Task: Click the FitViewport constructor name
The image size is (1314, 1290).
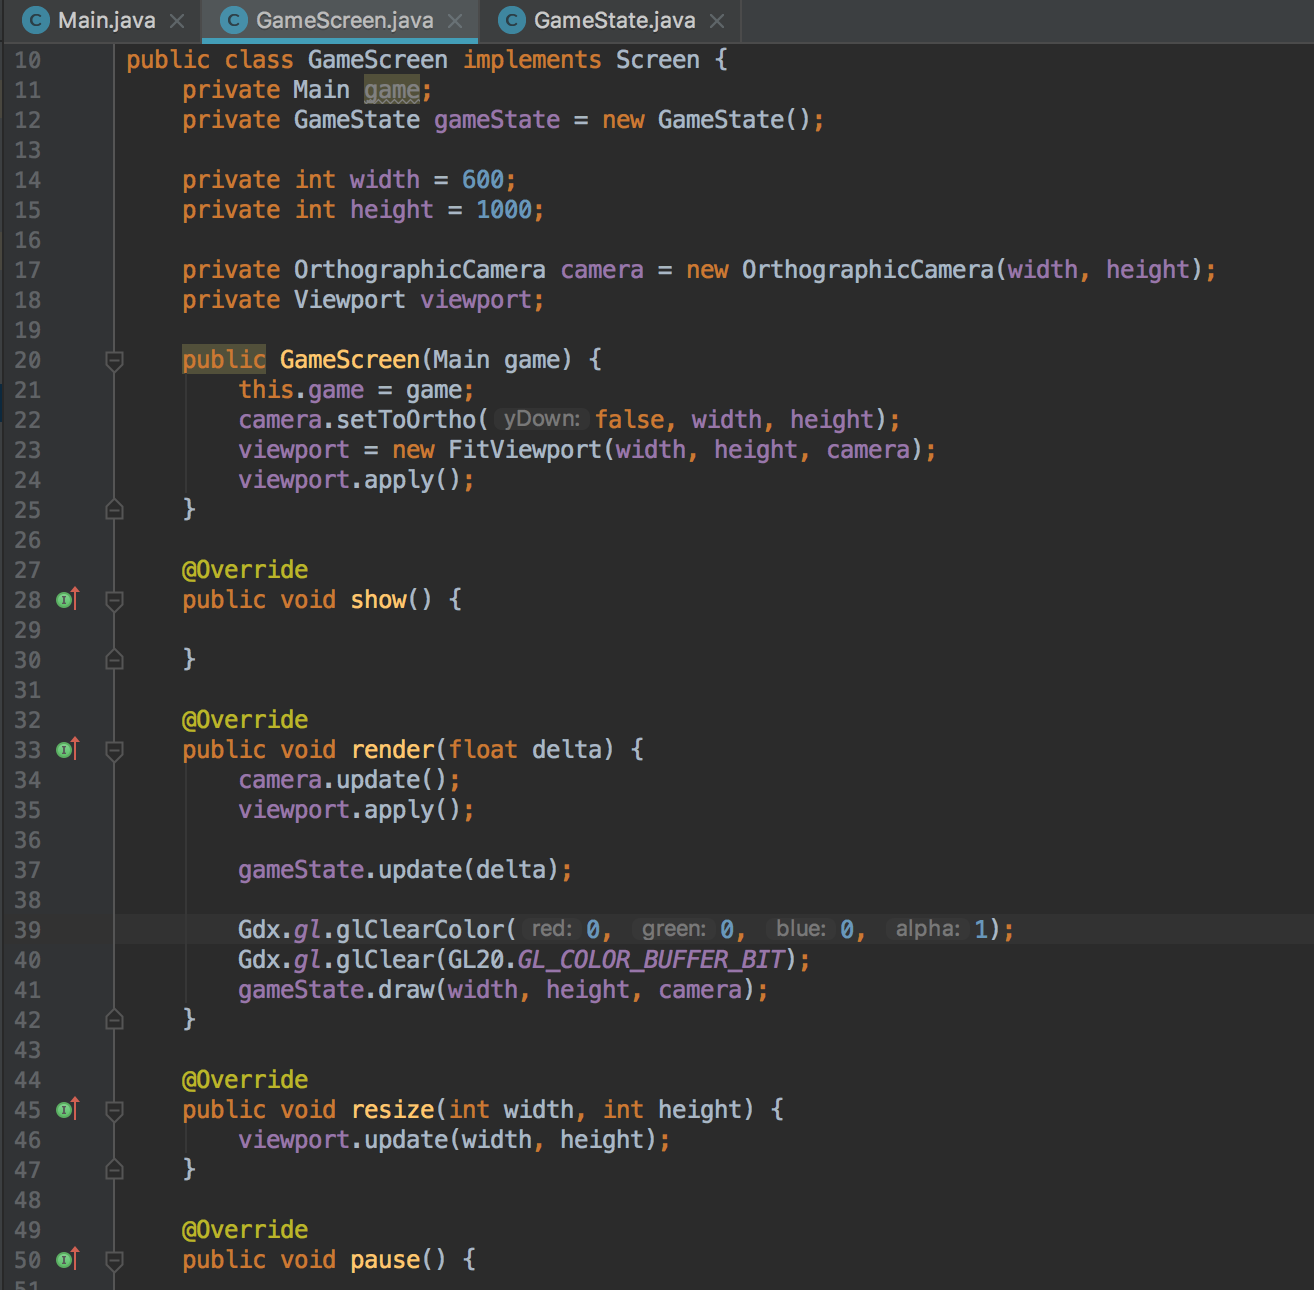Action: click(525, 450)
